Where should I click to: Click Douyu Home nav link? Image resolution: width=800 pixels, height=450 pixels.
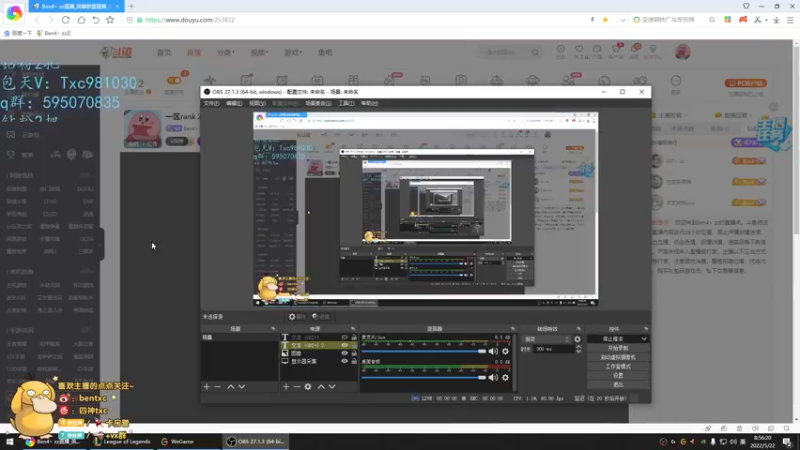click(x=164, y=53)
